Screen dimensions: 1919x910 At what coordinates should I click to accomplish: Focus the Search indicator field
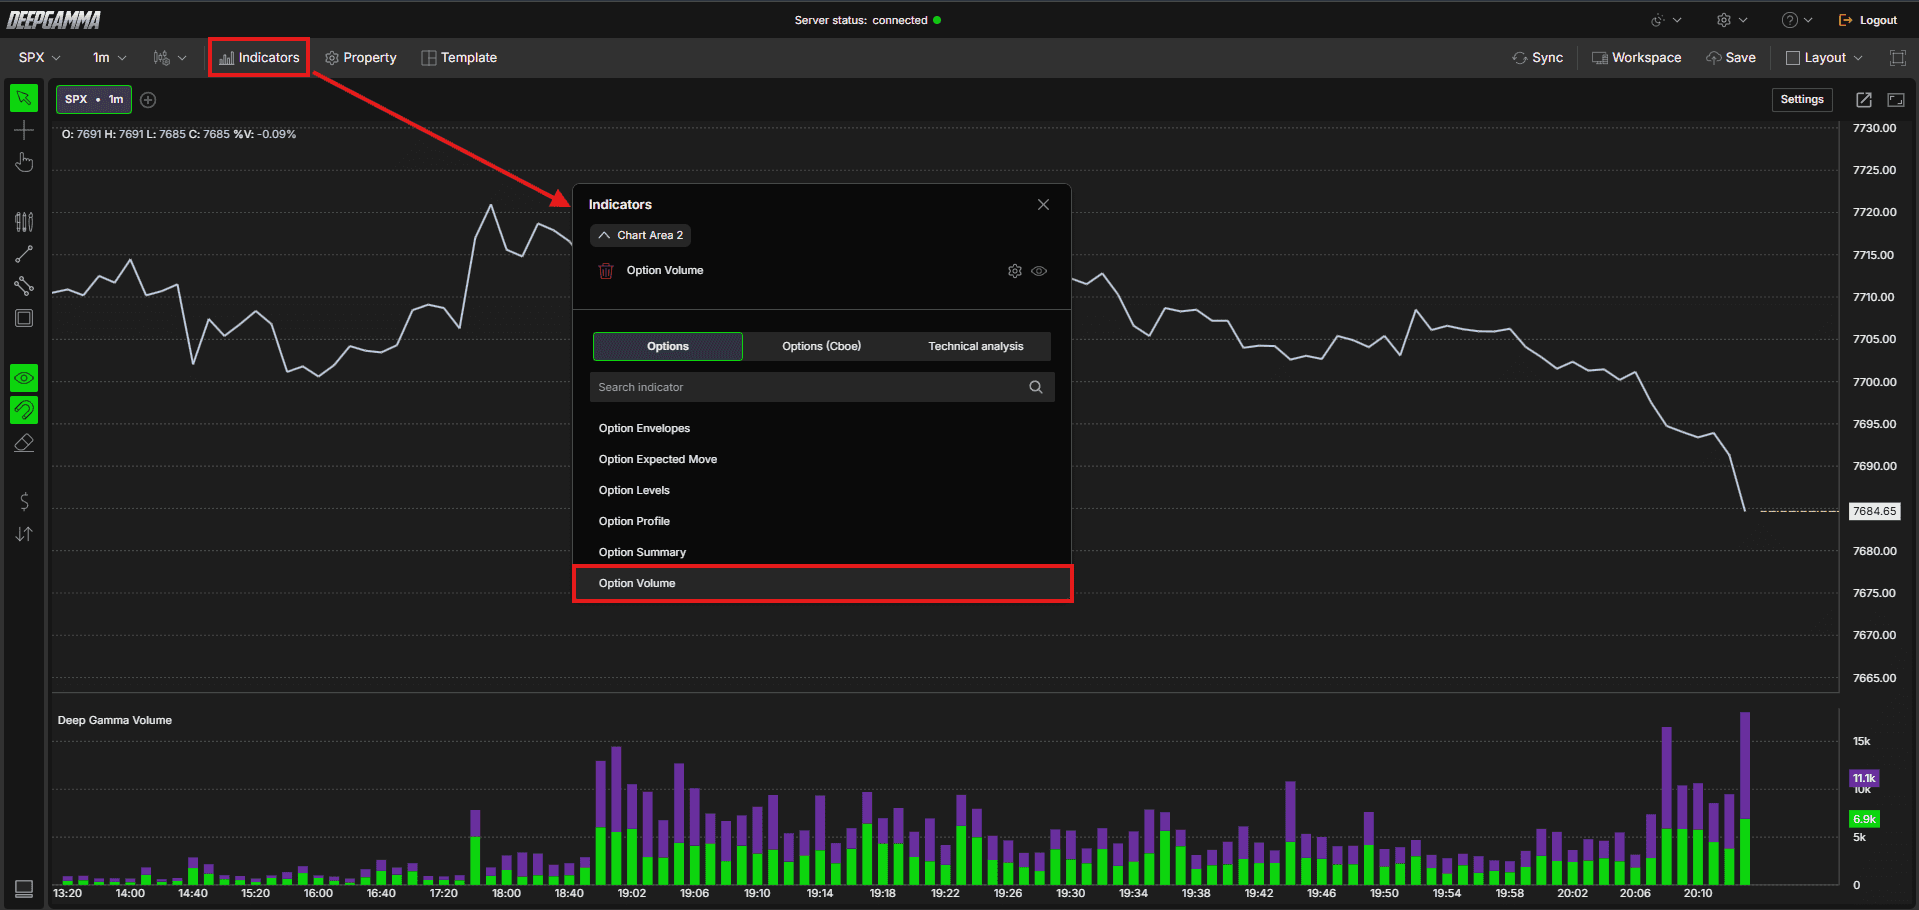click(x=822, y=387)
